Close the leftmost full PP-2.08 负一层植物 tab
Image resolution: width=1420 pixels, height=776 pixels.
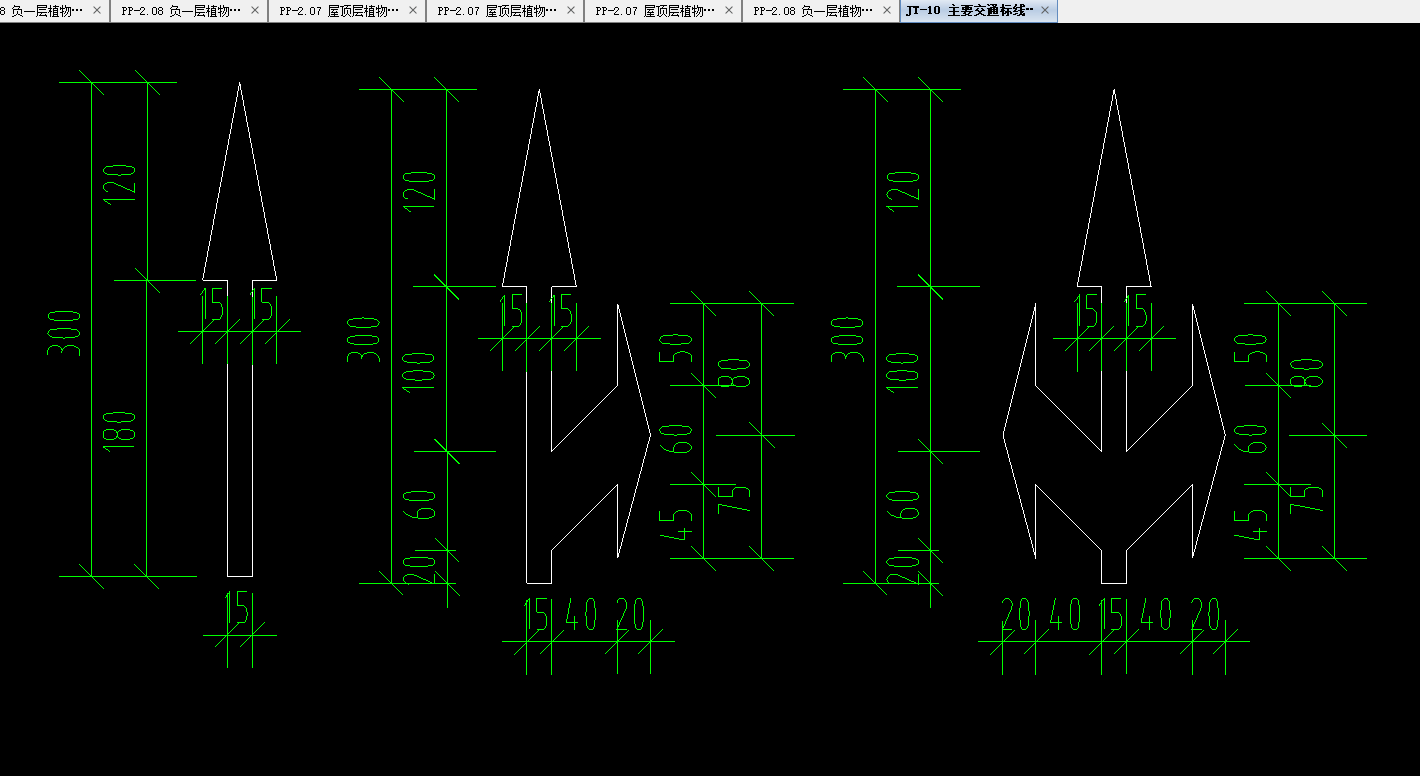[x=255, y=10]
